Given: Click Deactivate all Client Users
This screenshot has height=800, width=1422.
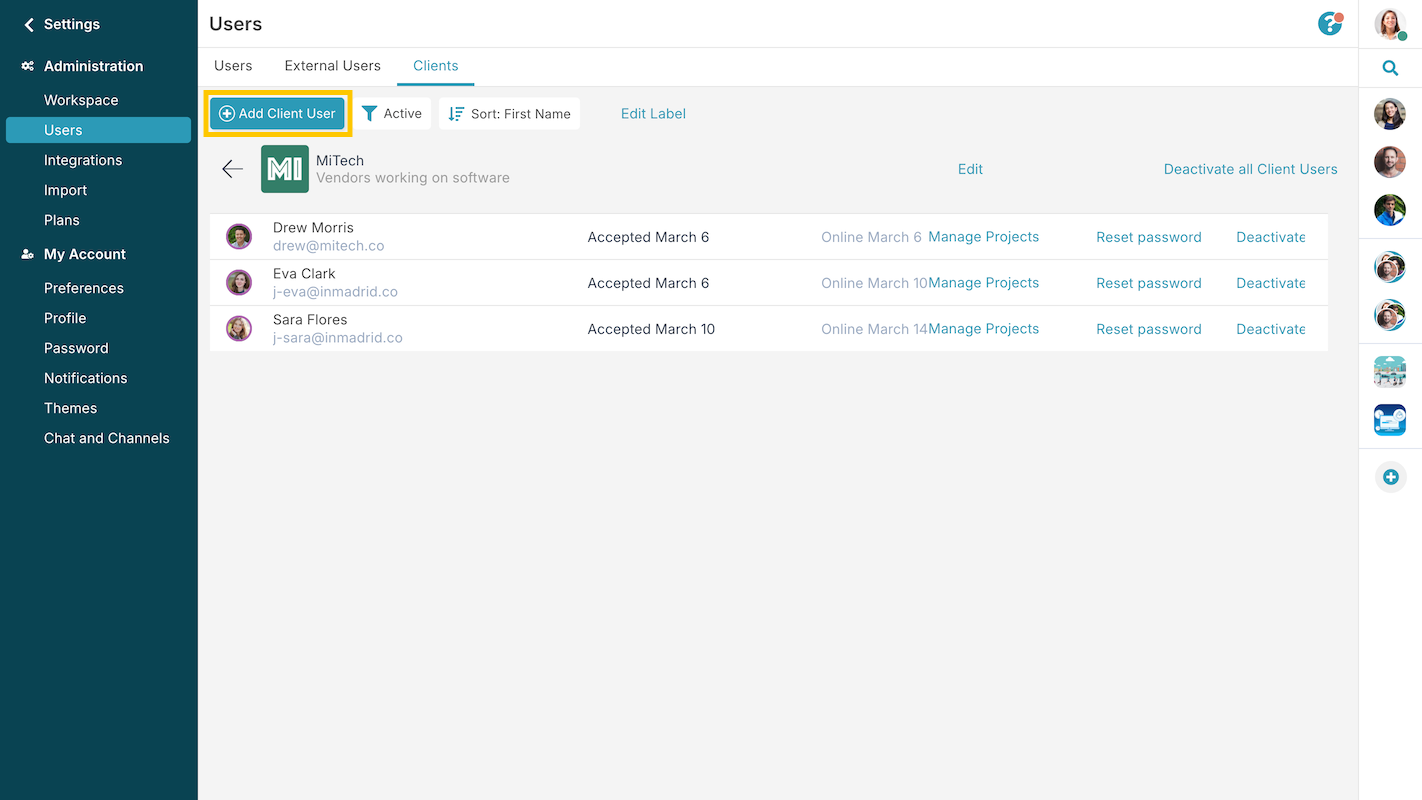Looking at the screenshot, I should coord(1250,169).
